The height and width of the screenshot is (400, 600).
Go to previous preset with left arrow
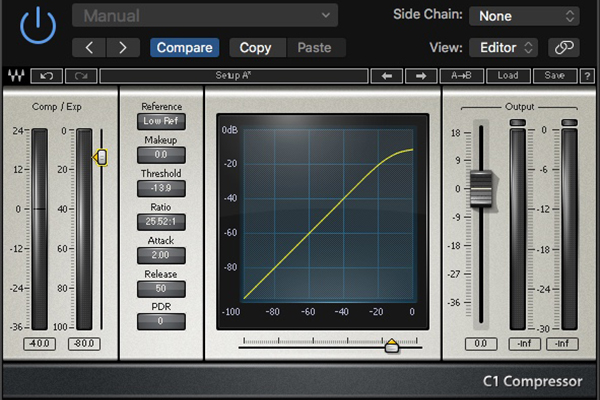tap(89, 48)
